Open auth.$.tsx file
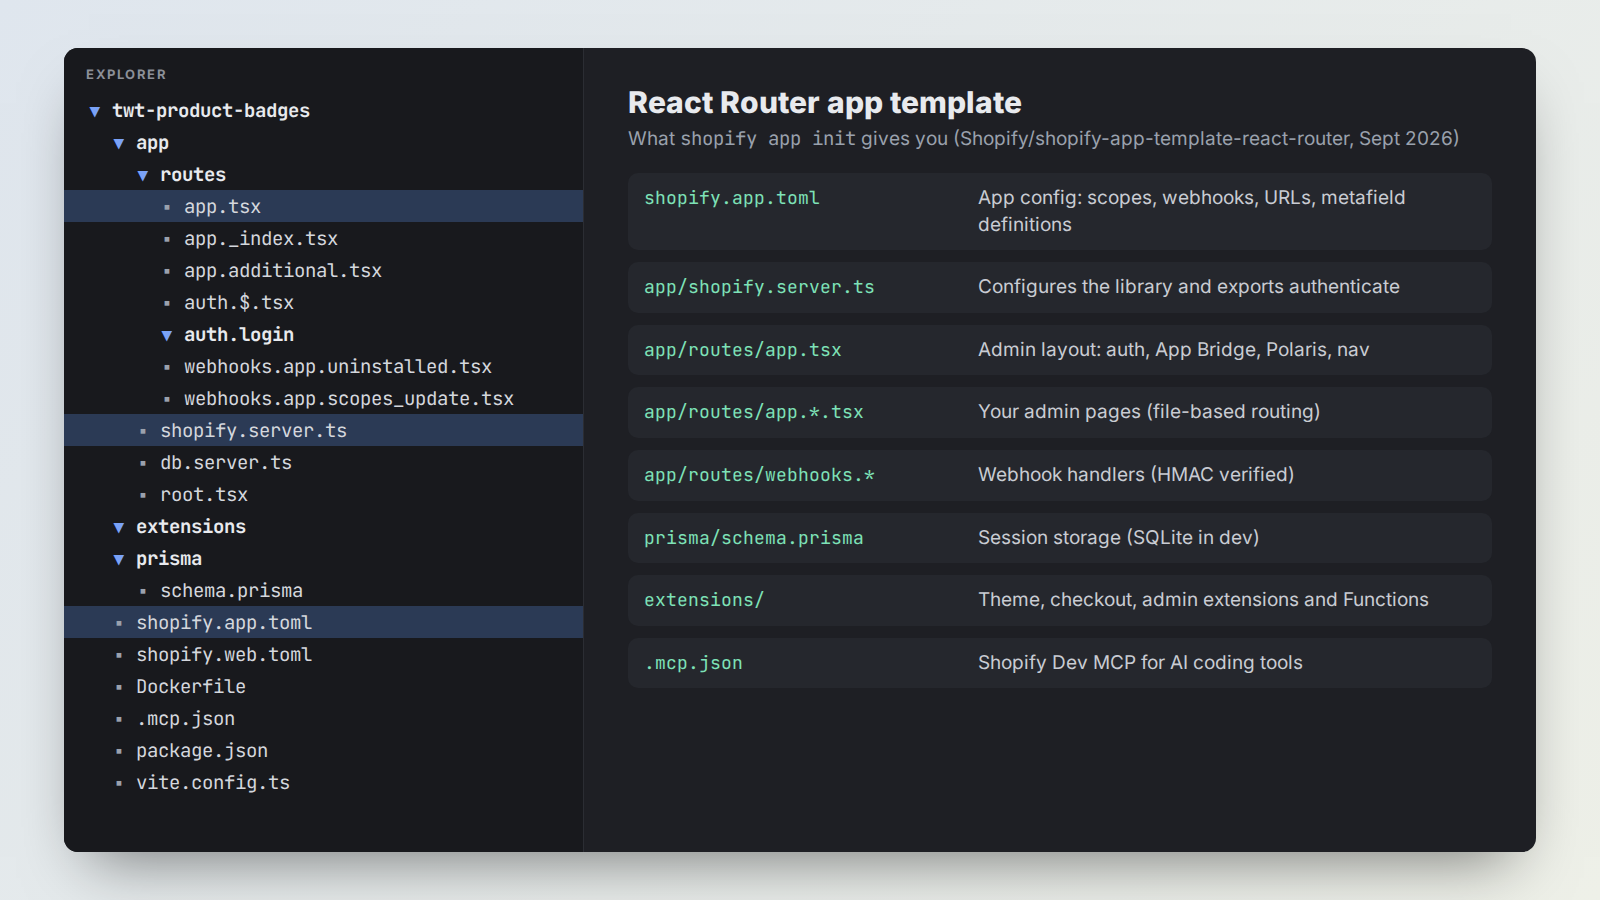Image resolution: width=1600 pixels, height=900 pixels. (239, 303)
